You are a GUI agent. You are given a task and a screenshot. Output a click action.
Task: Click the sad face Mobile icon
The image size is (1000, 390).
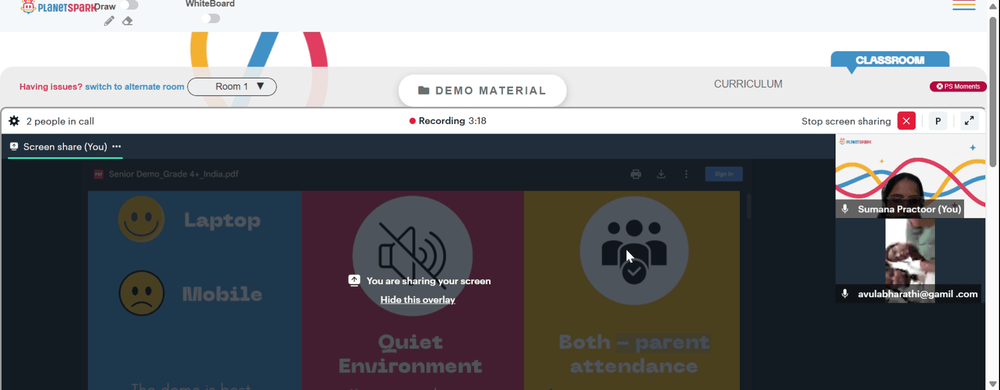tap(142, 292)
